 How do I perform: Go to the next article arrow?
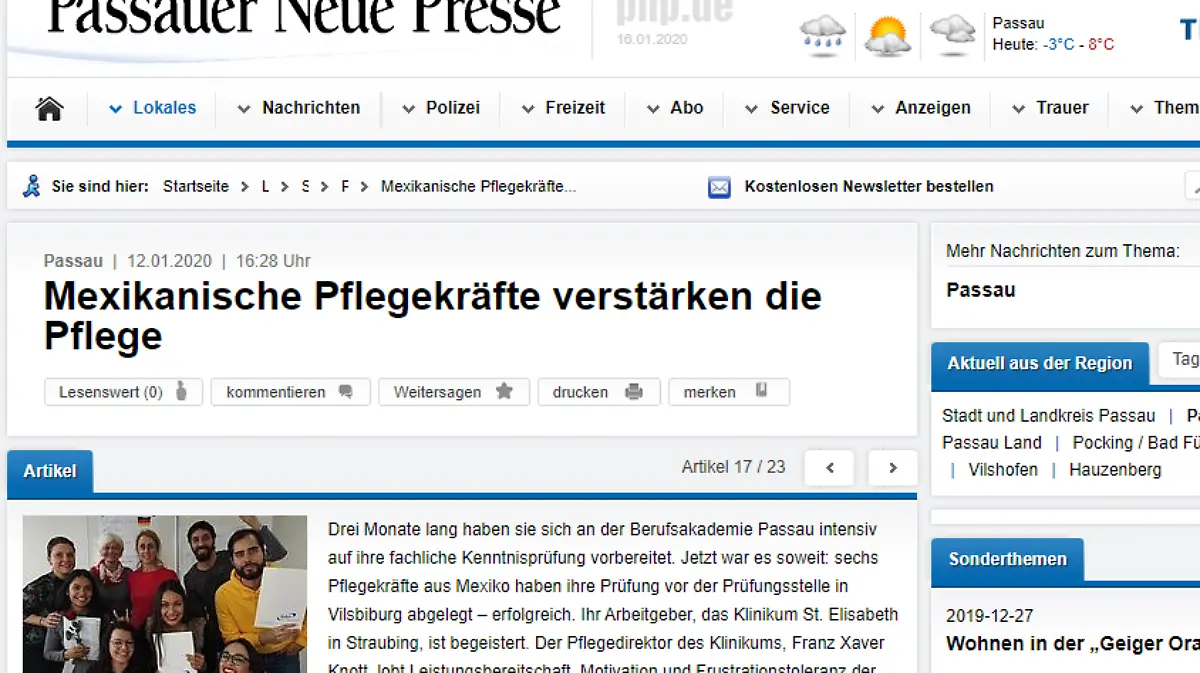click(892, 467)
